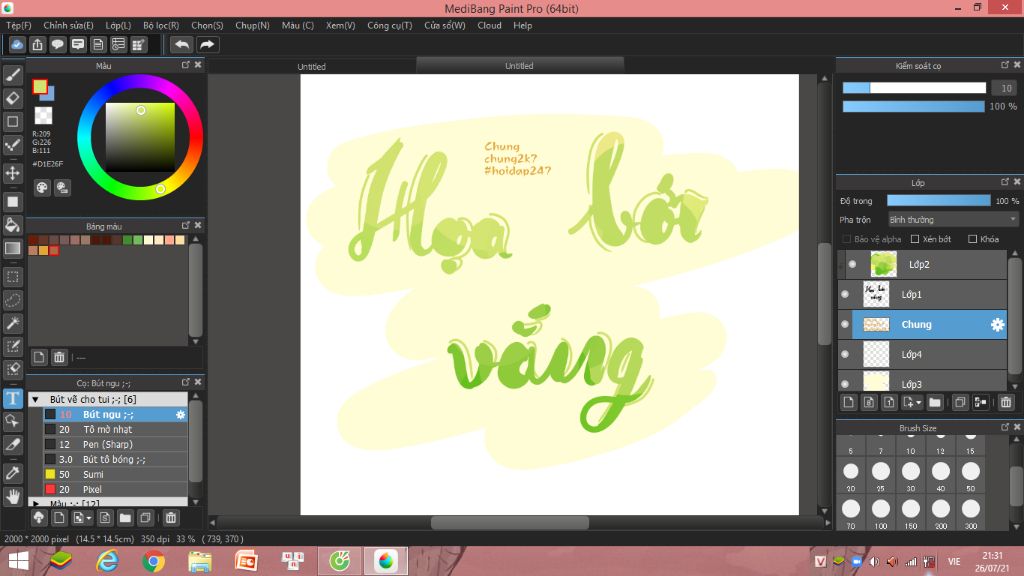Viewport: 1024px width, 576px height.
Task: Click the cloud save toolbar icon
Action: point(17,44)
